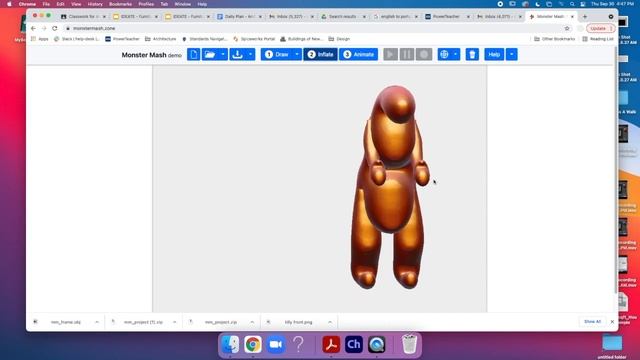Open the History menu in menu bar
This screenshot has width=640, height=360.
[95, 4]
